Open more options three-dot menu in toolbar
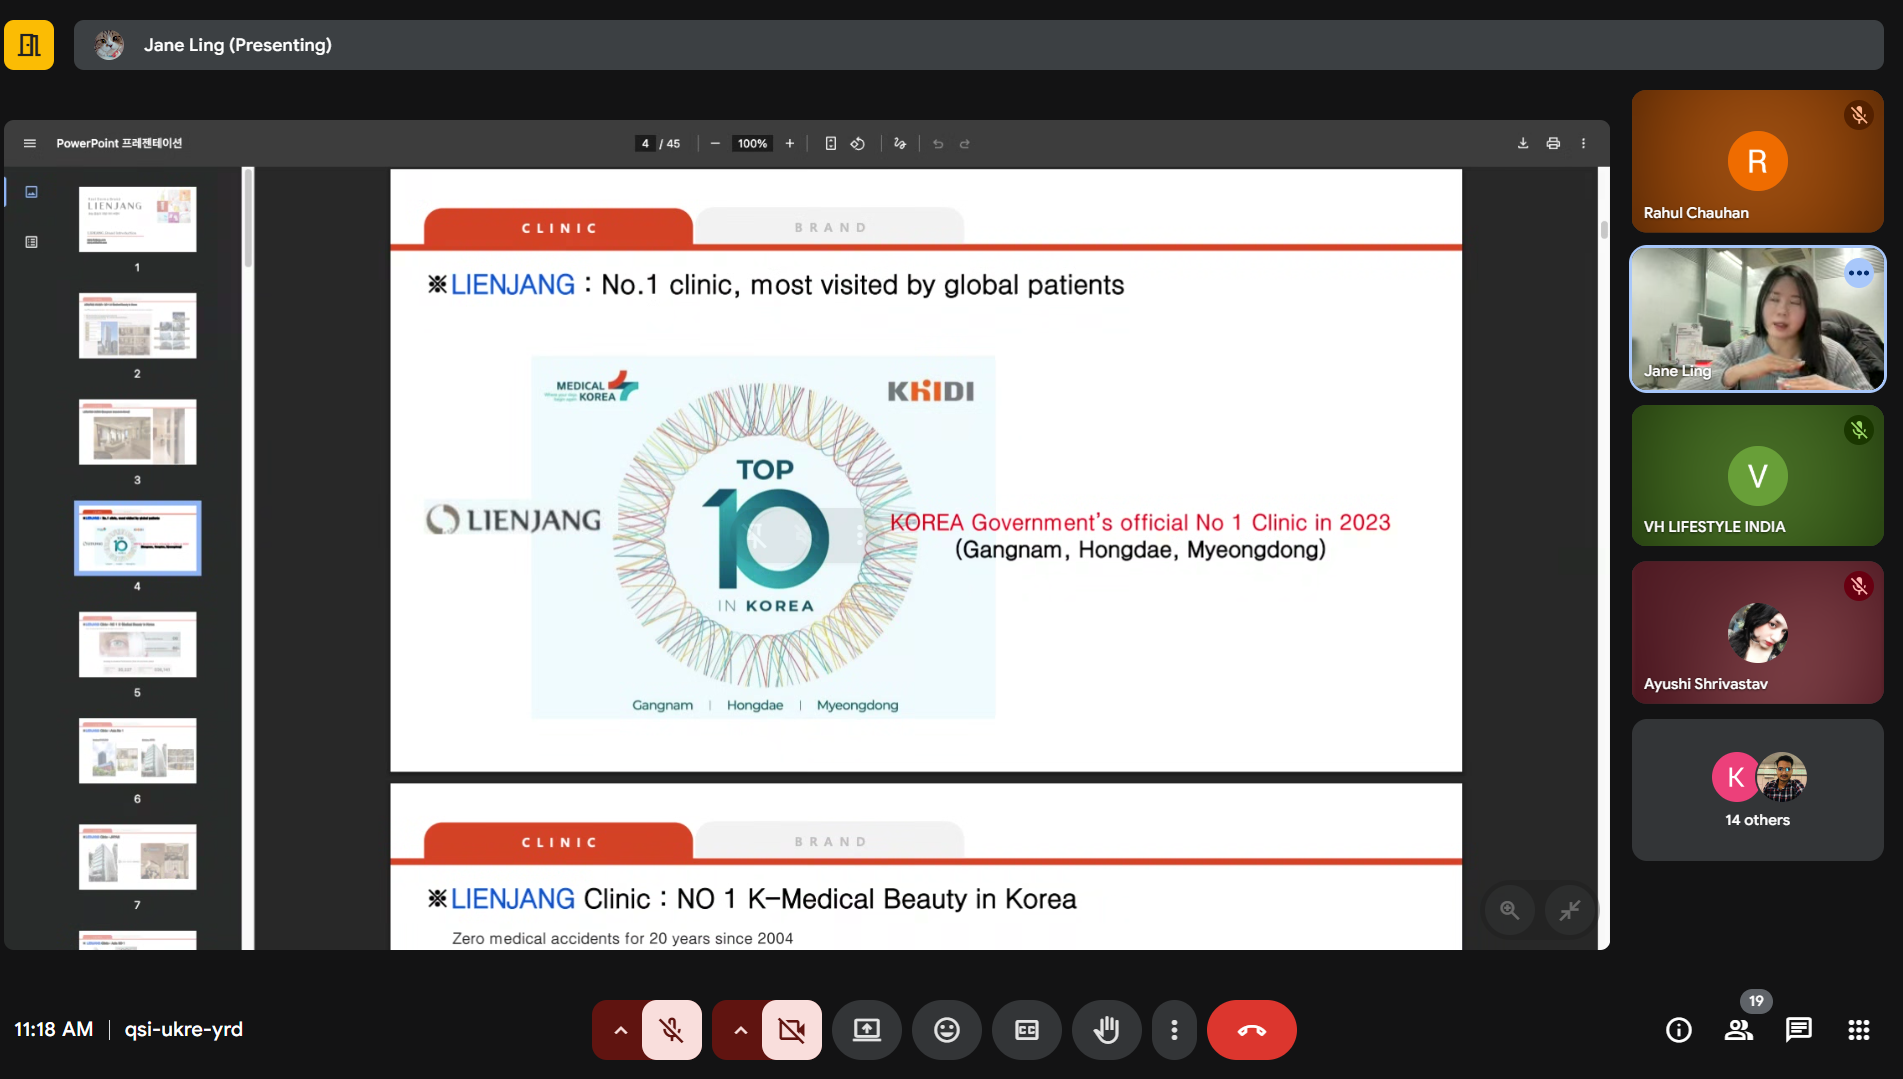 [1174, 1029]
